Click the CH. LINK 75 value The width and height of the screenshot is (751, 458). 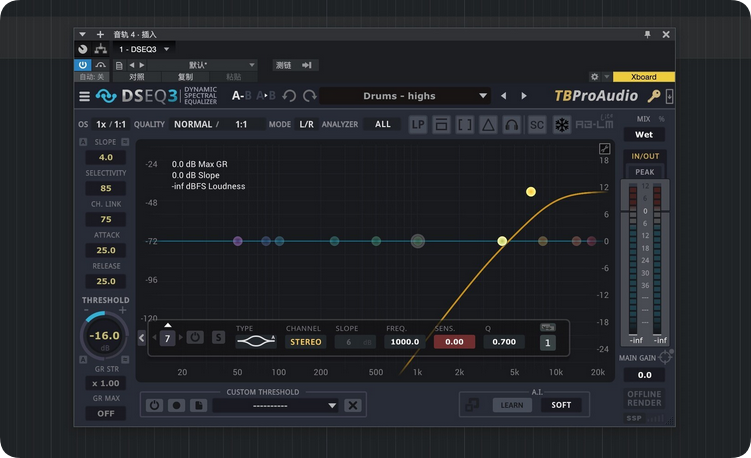[106, 219]
